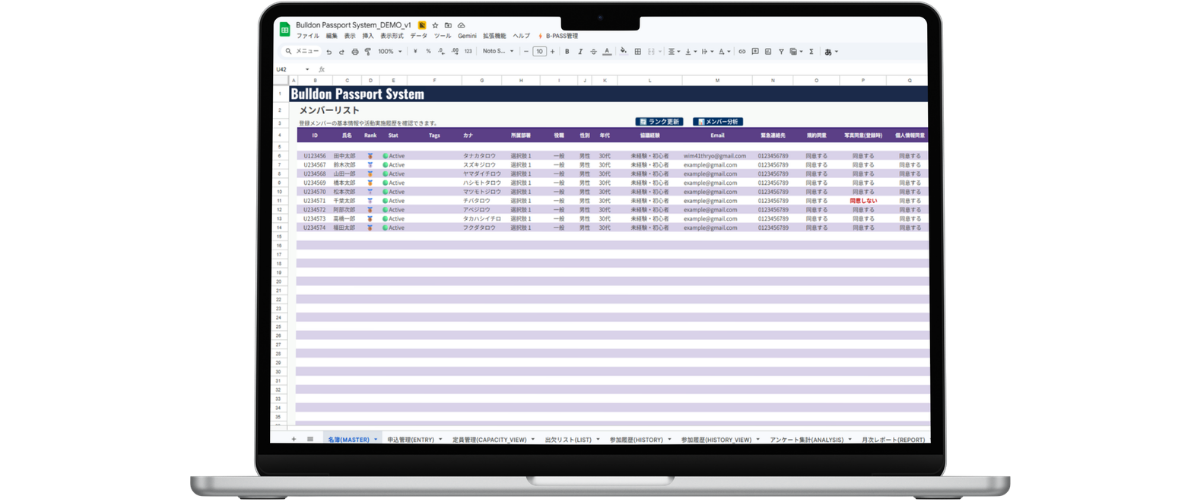
Task: Click the メンバー分析 button
Action: click(x=718, y=121)
